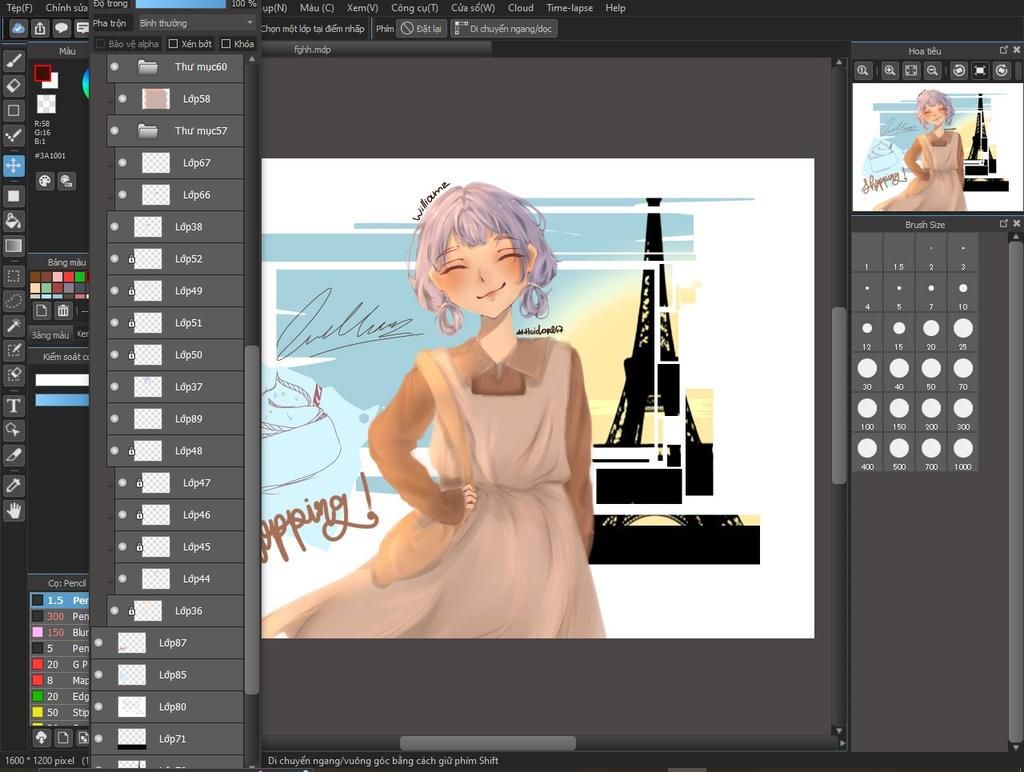The image size is (1024, 772).
Task: Hide the Lớp38 layer
Action: 114,227
